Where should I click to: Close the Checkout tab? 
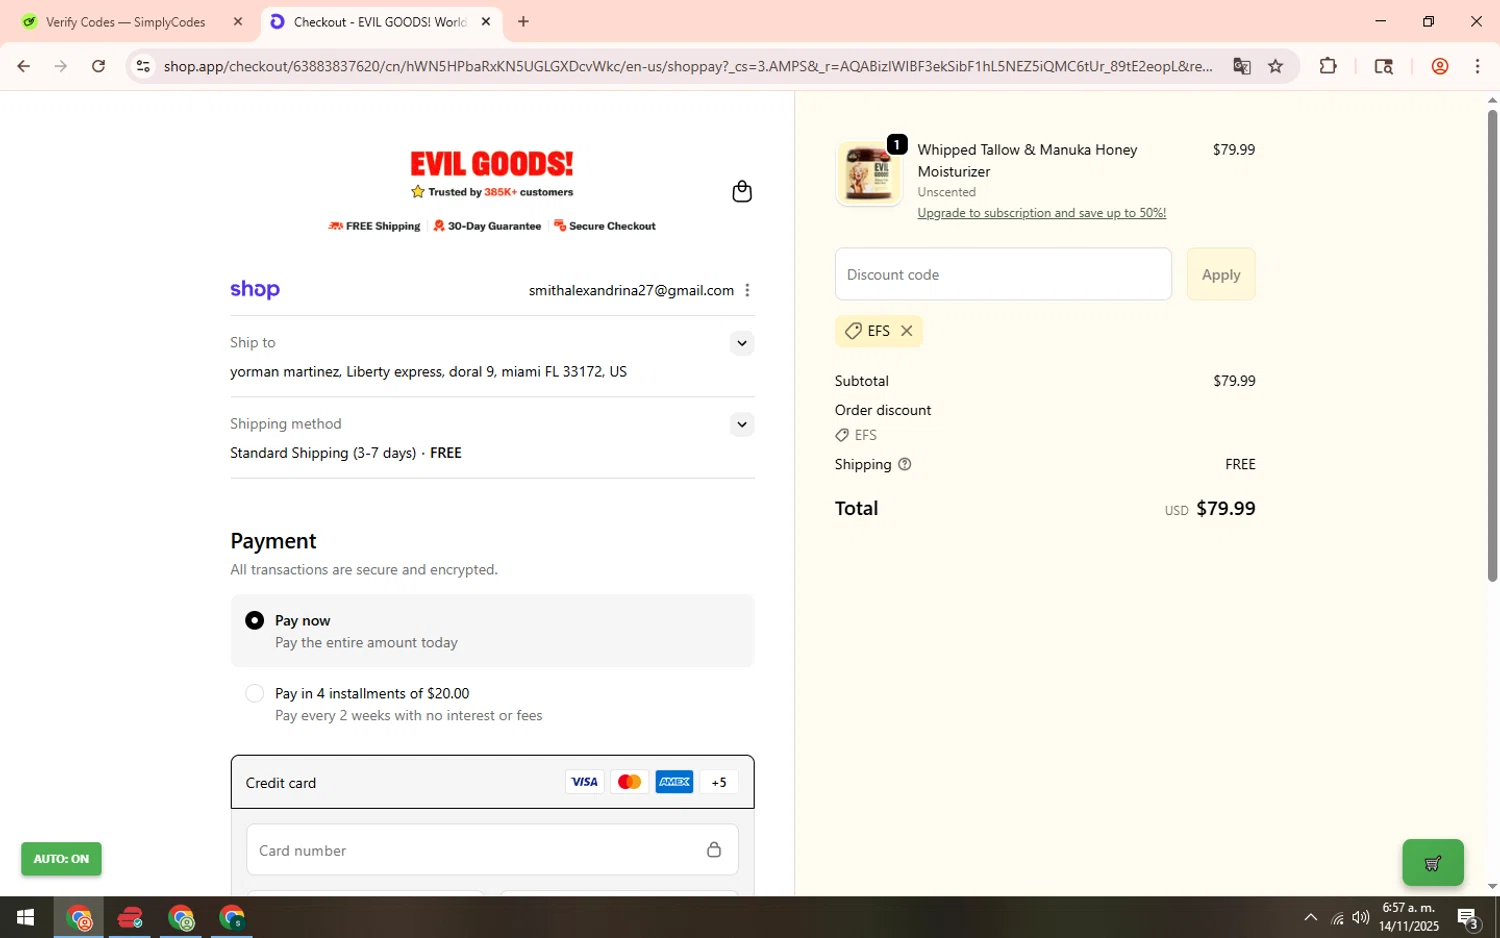coord(485,22)
